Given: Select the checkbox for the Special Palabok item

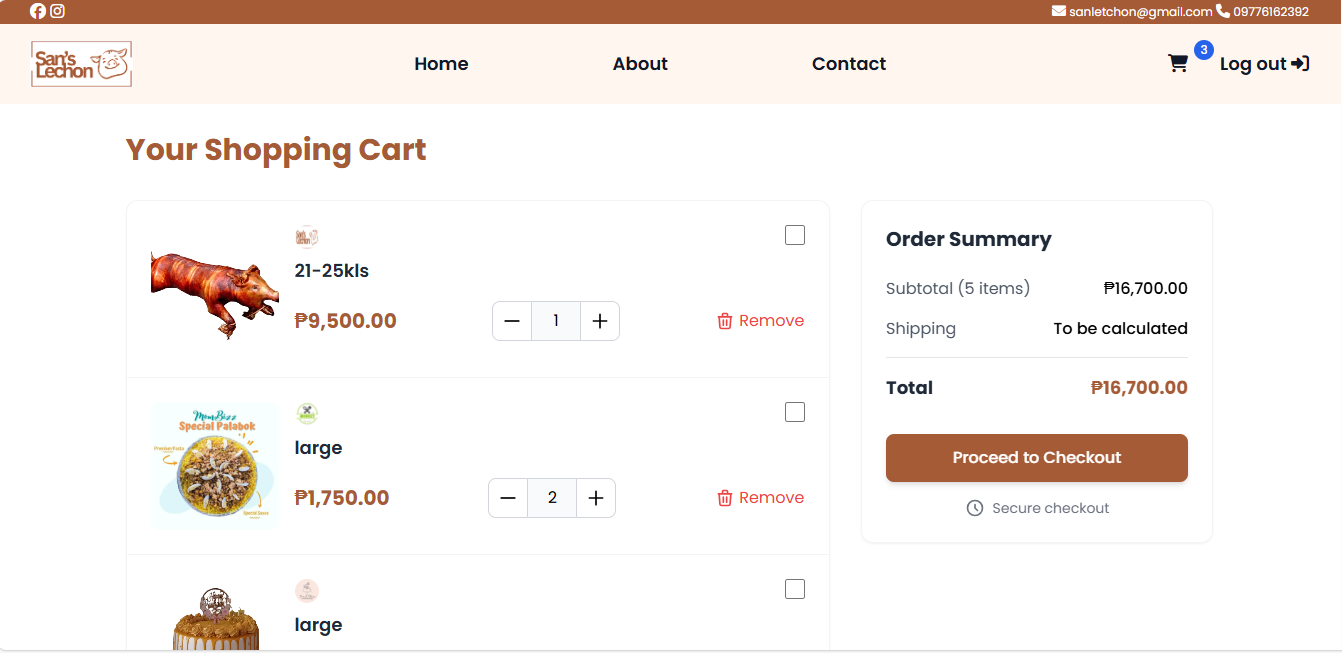Looking at the screenshot, I should (x=794, y=411).
